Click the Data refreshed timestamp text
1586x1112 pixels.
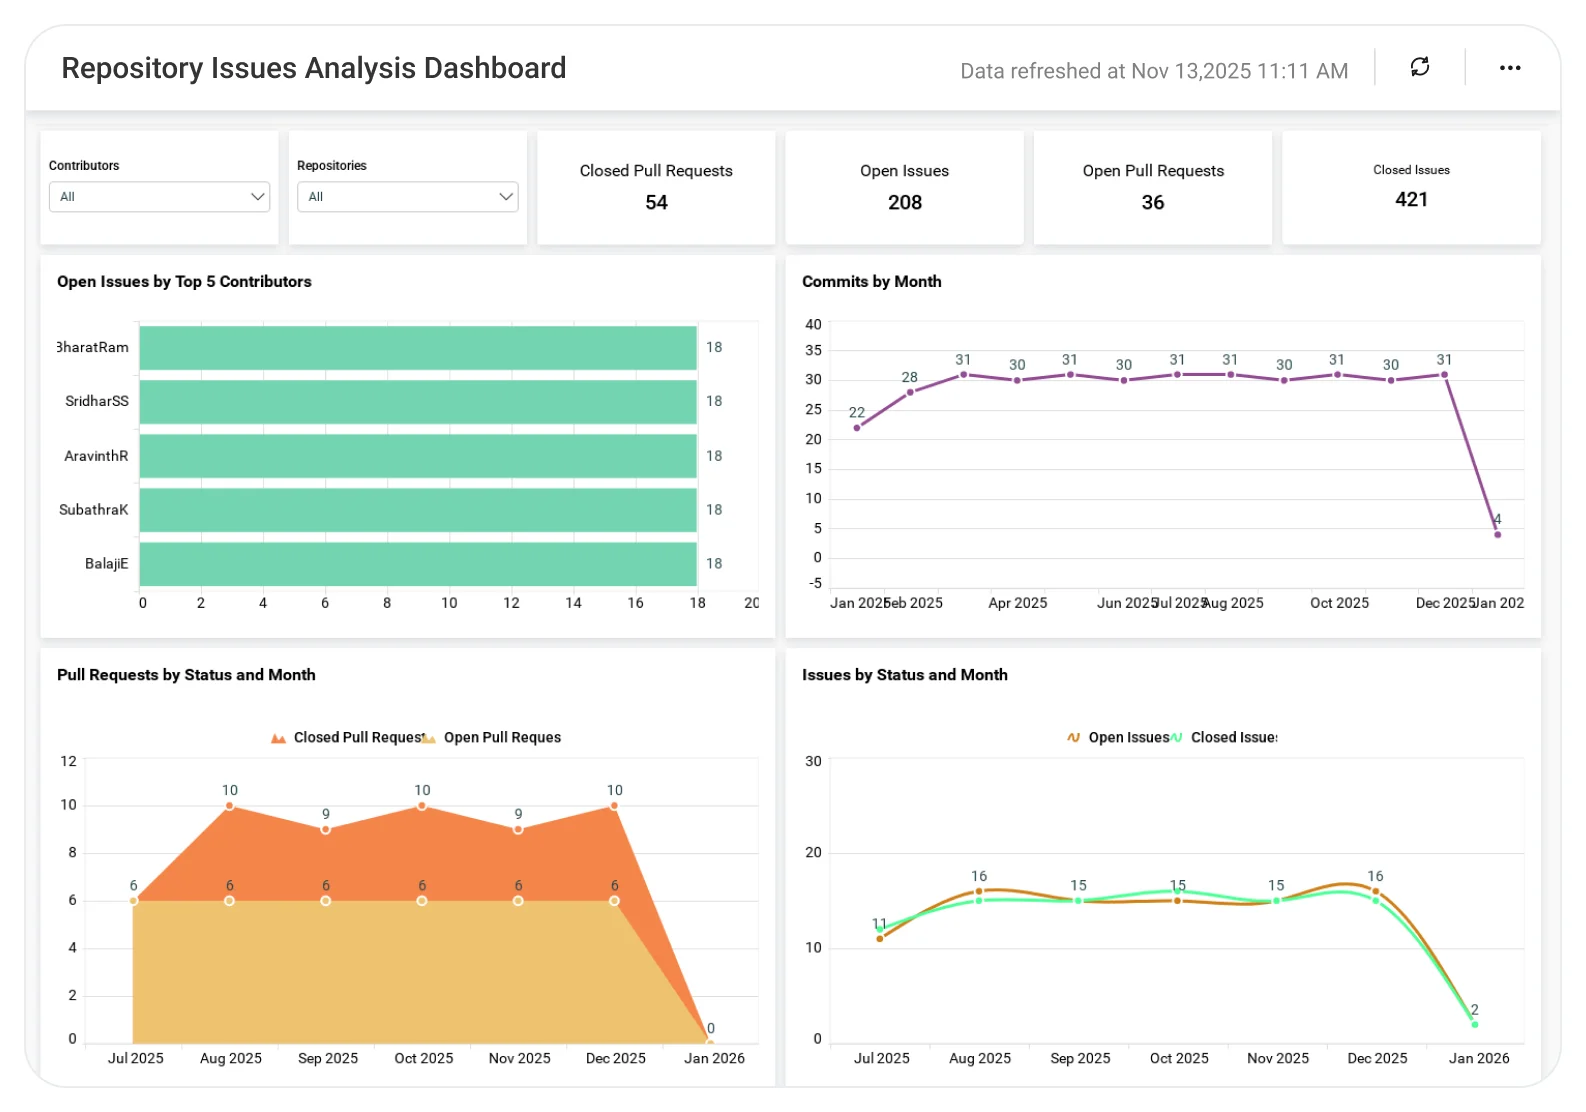coord(1154,71)
